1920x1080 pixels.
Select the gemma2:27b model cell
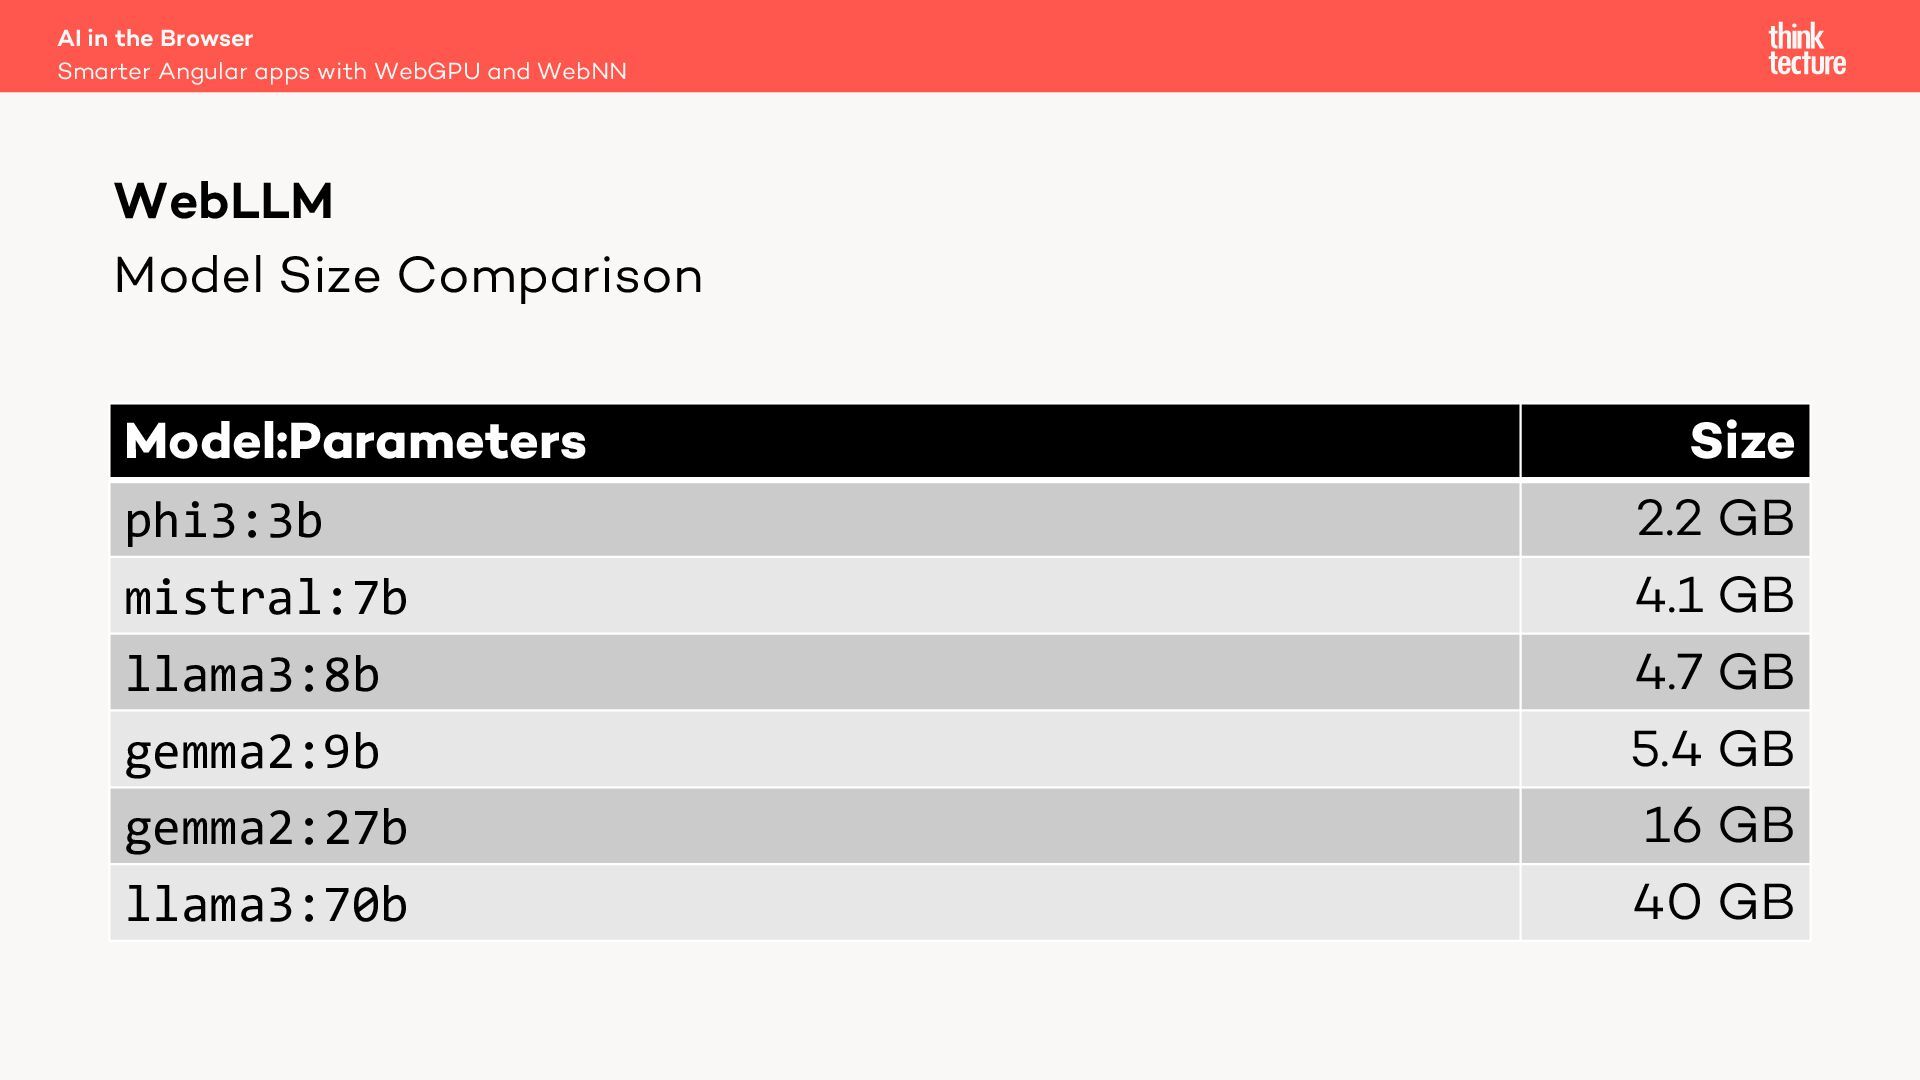tap(266, 827)
